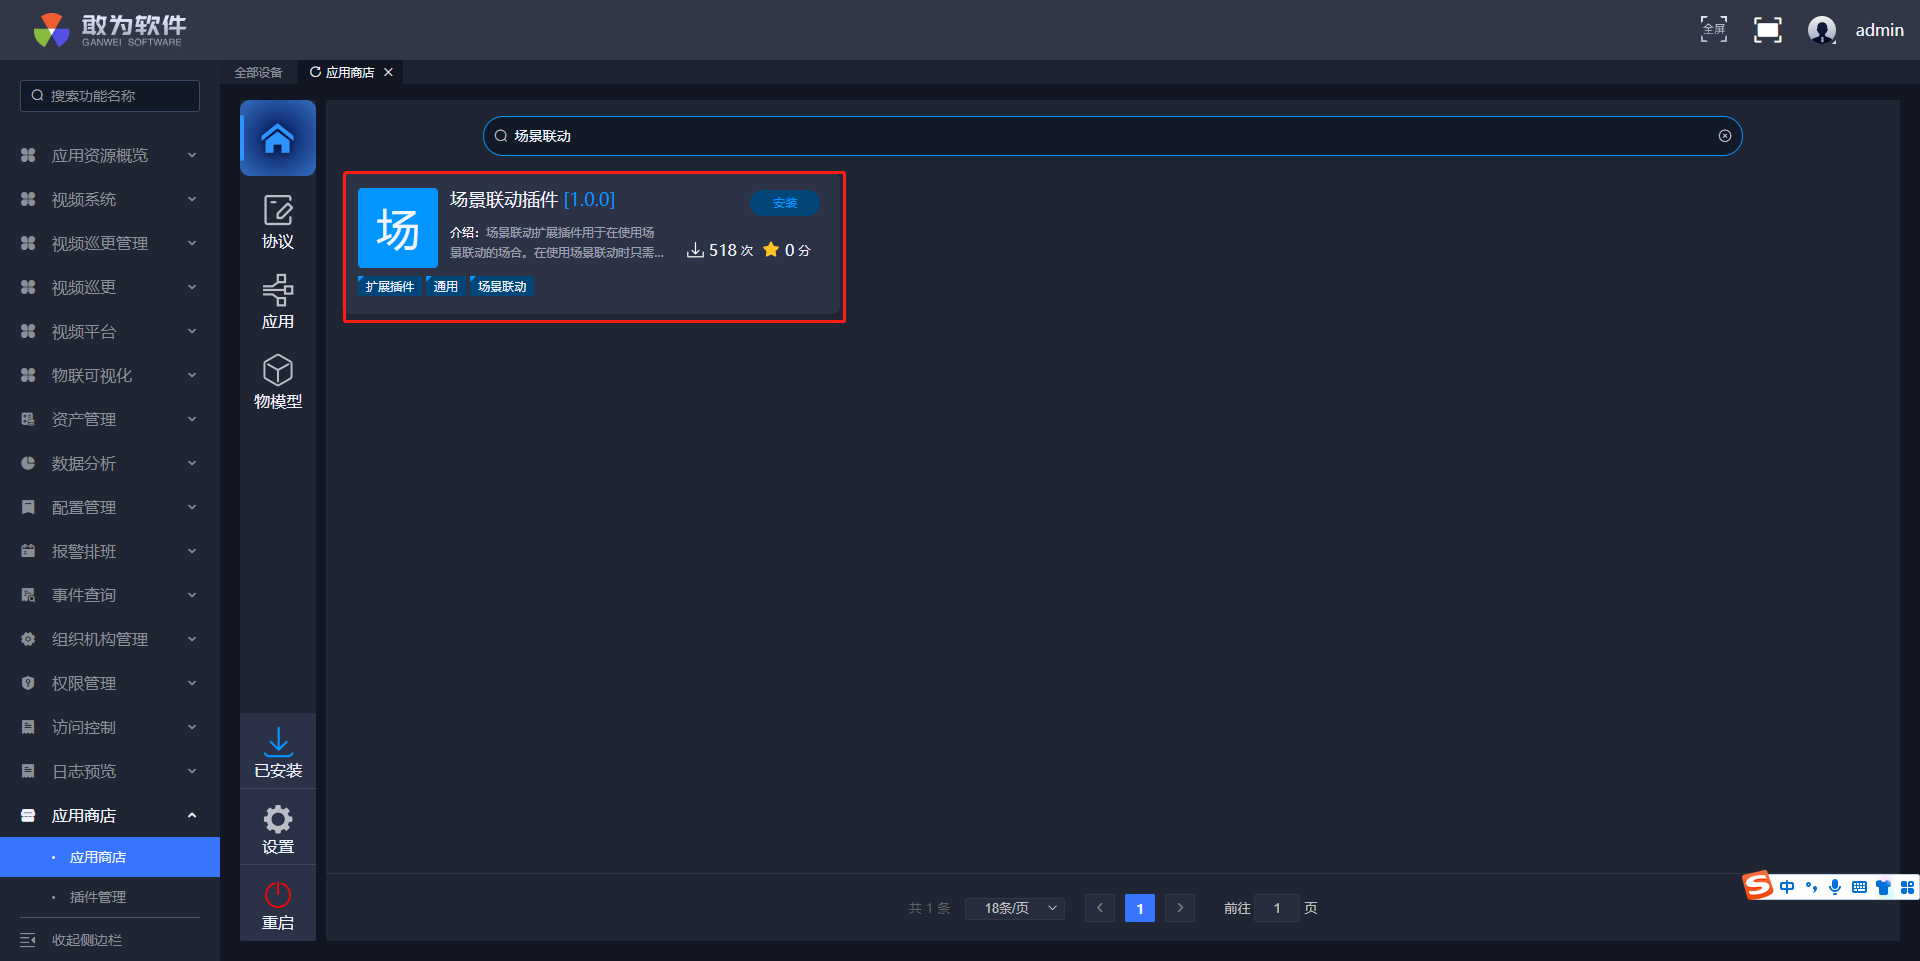Open the 设置 gear settings

[x=278, y=829]
